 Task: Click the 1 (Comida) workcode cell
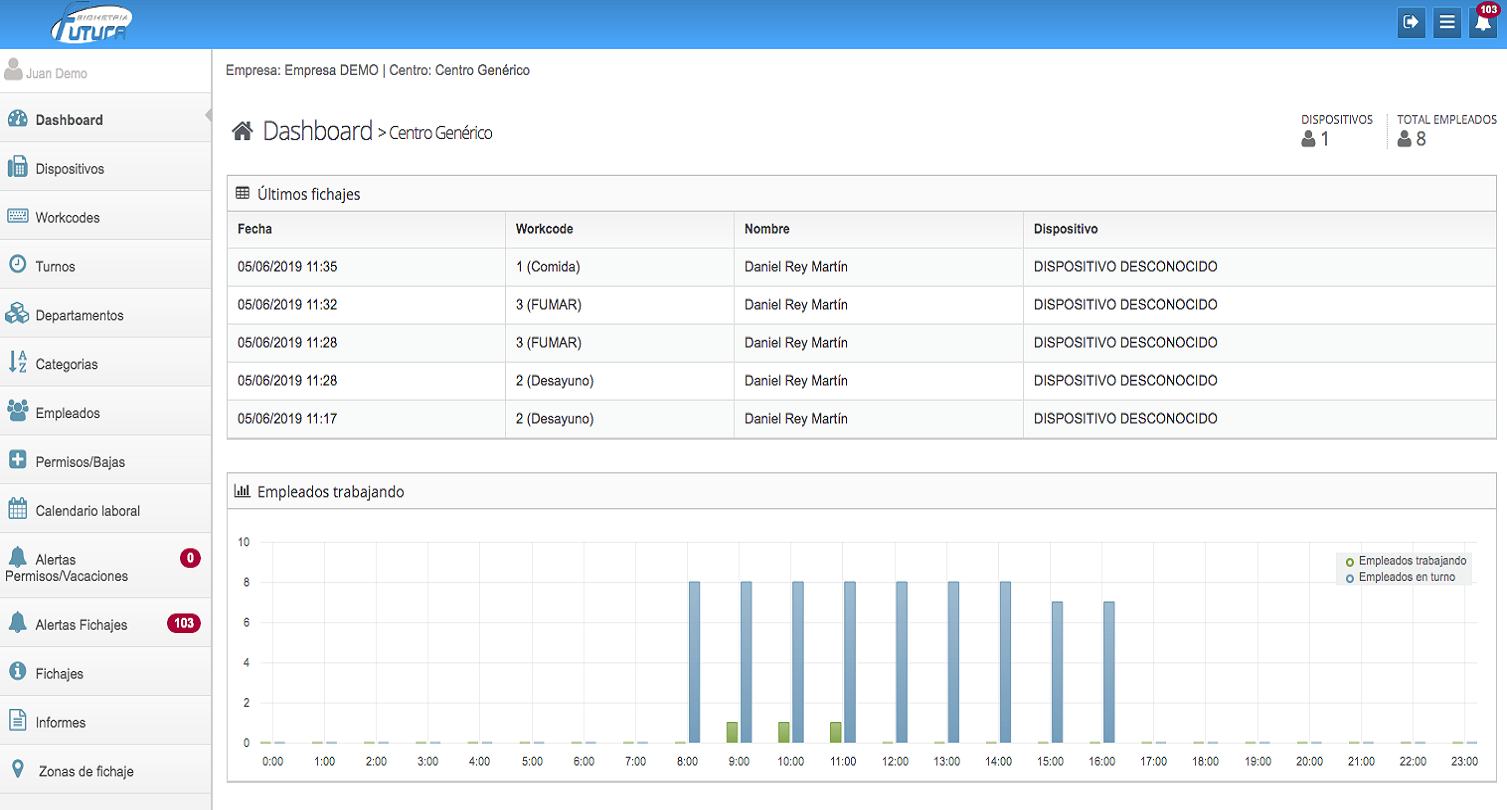coord(619,267)
